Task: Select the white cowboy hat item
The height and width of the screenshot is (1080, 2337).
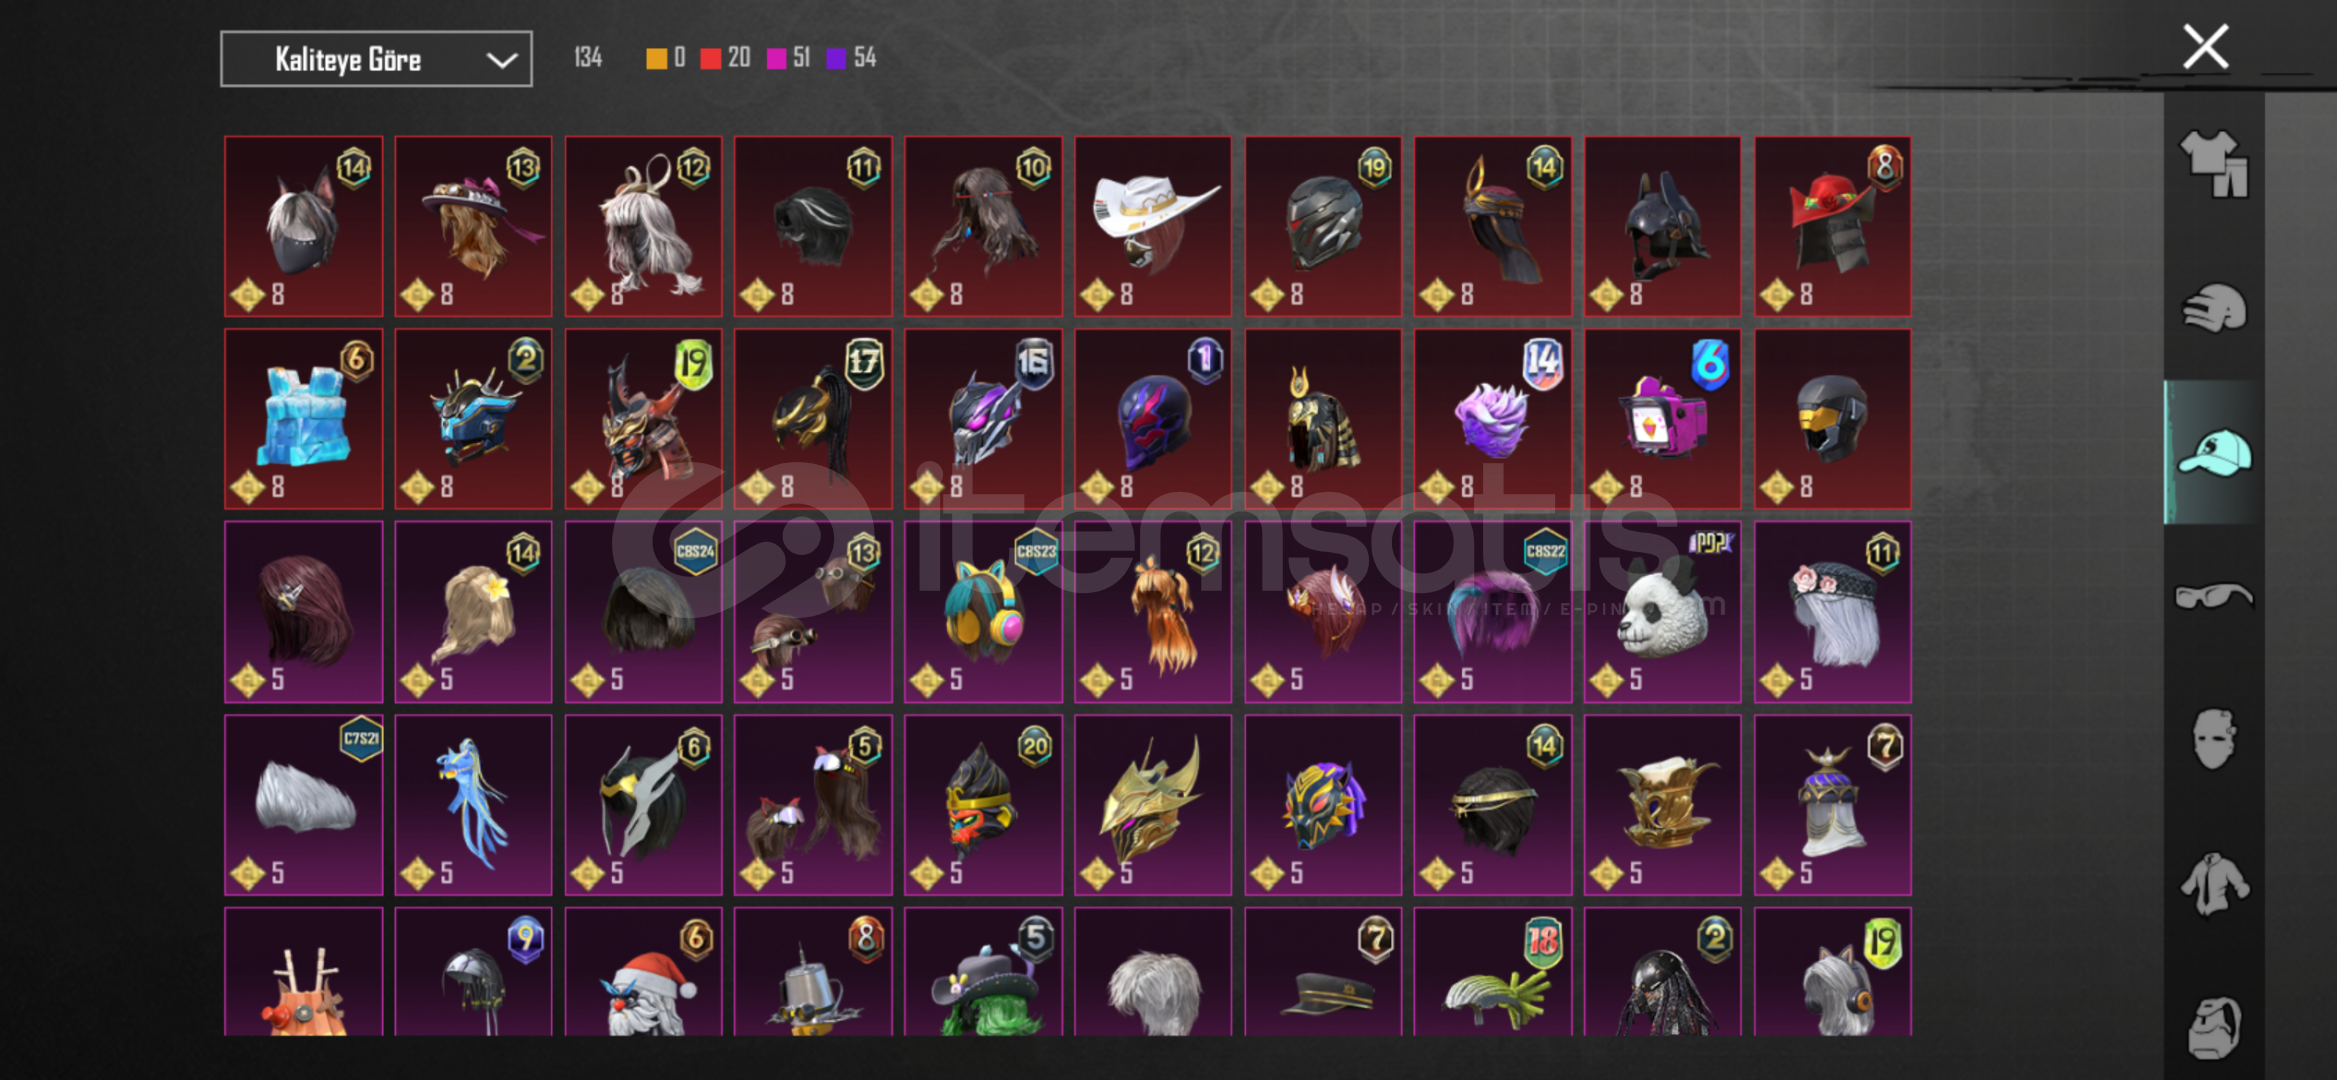Action: (1153, 227)
